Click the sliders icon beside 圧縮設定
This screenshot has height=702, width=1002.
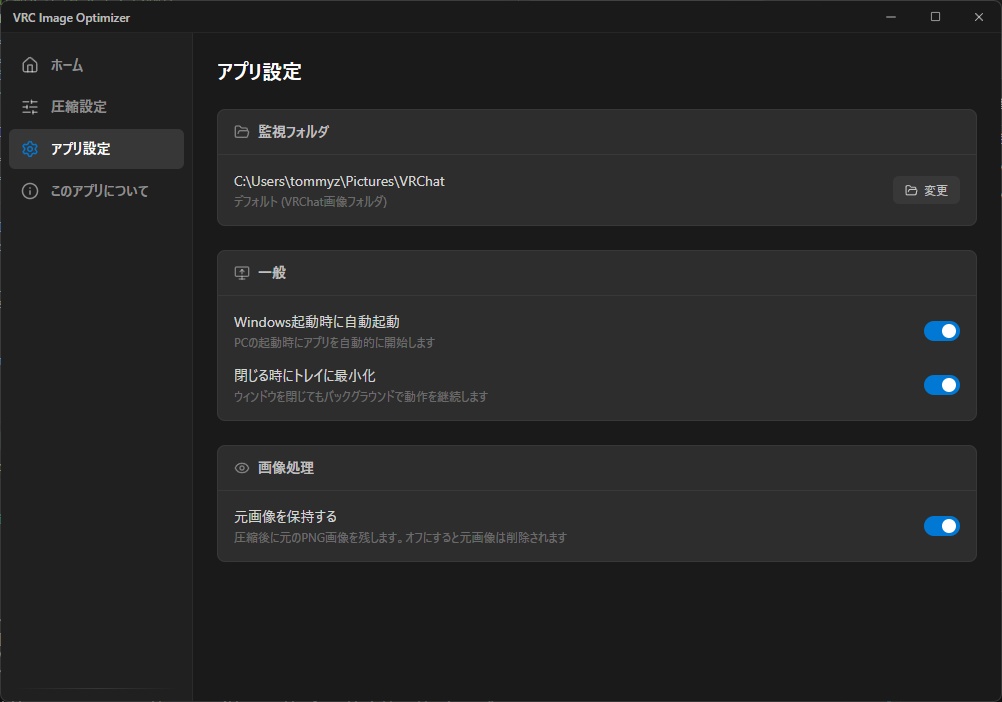click(30, 107)
